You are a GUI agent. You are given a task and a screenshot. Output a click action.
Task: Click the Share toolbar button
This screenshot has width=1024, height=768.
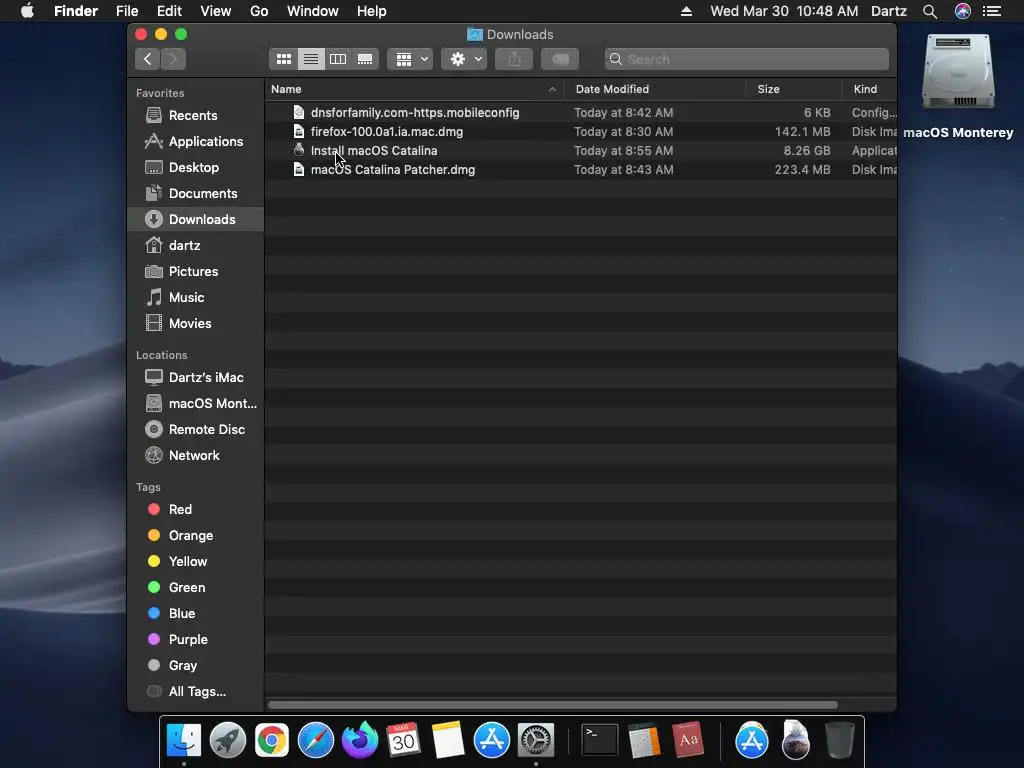(x=514, y=59)
